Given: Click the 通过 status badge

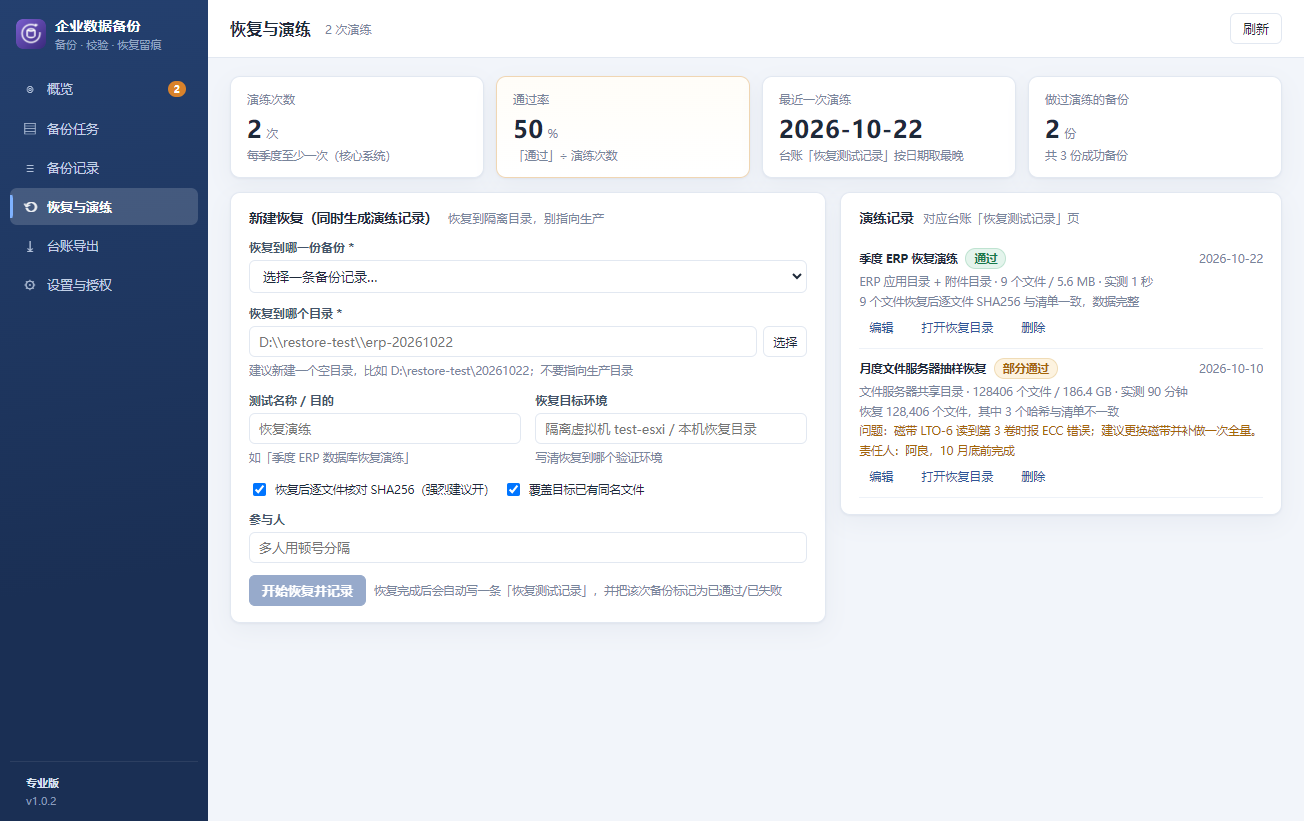Looking at the screenshot, I should click(x=986, y=258).
